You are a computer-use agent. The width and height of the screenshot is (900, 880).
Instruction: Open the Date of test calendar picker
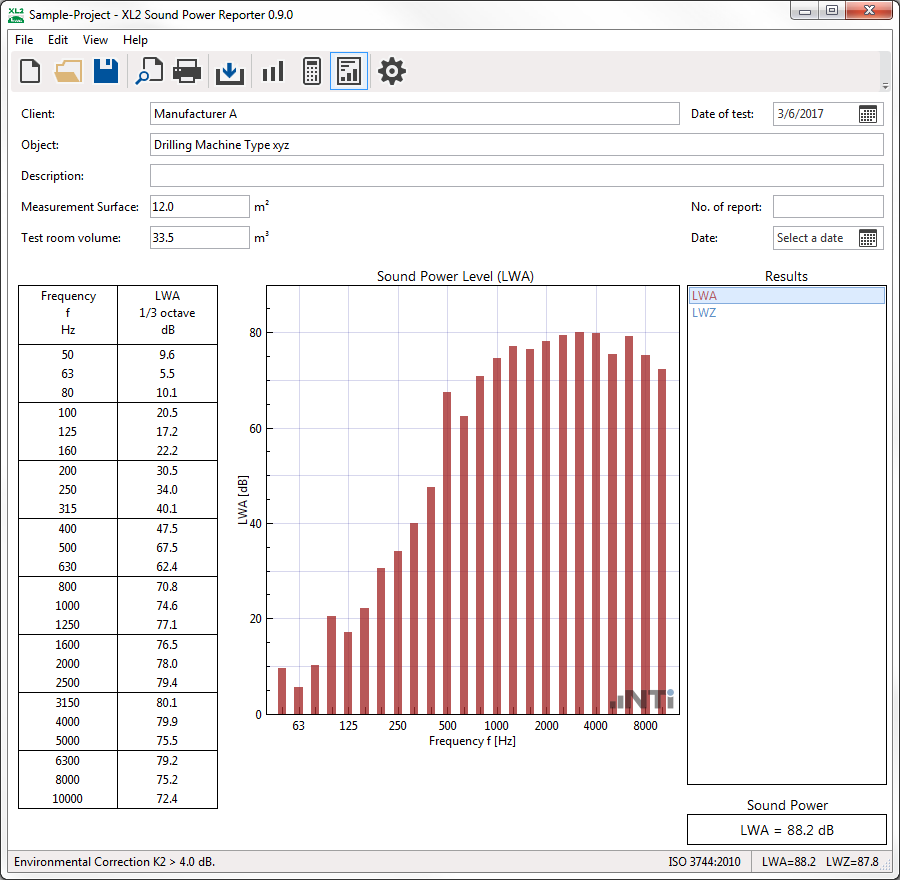(868, 114)
